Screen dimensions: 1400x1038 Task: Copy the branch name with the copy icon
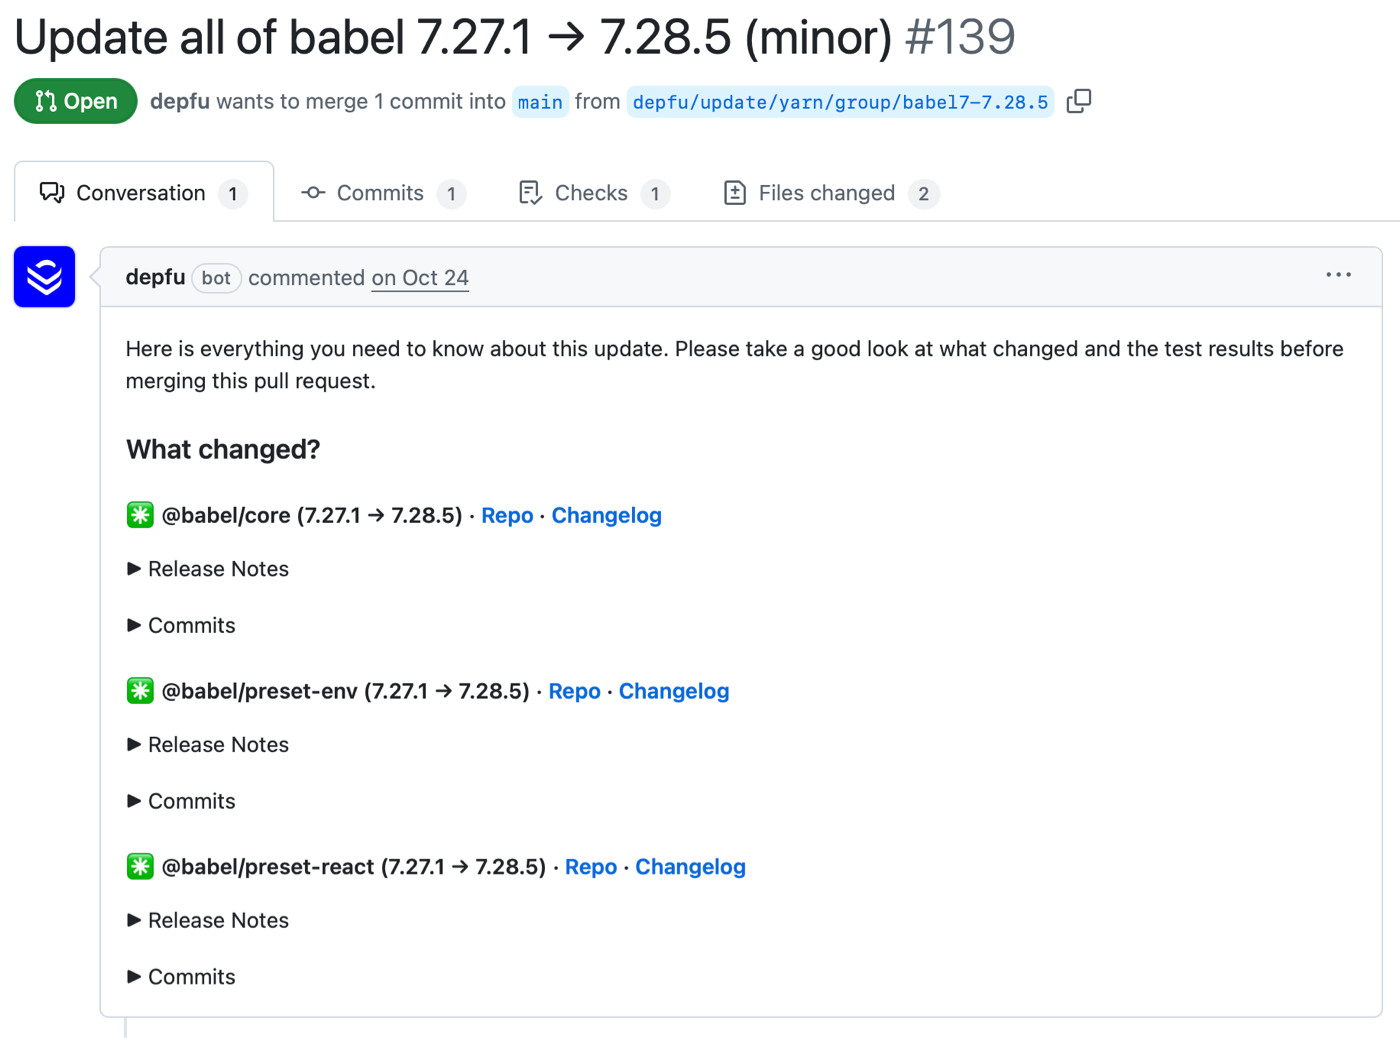(1079, 101)
